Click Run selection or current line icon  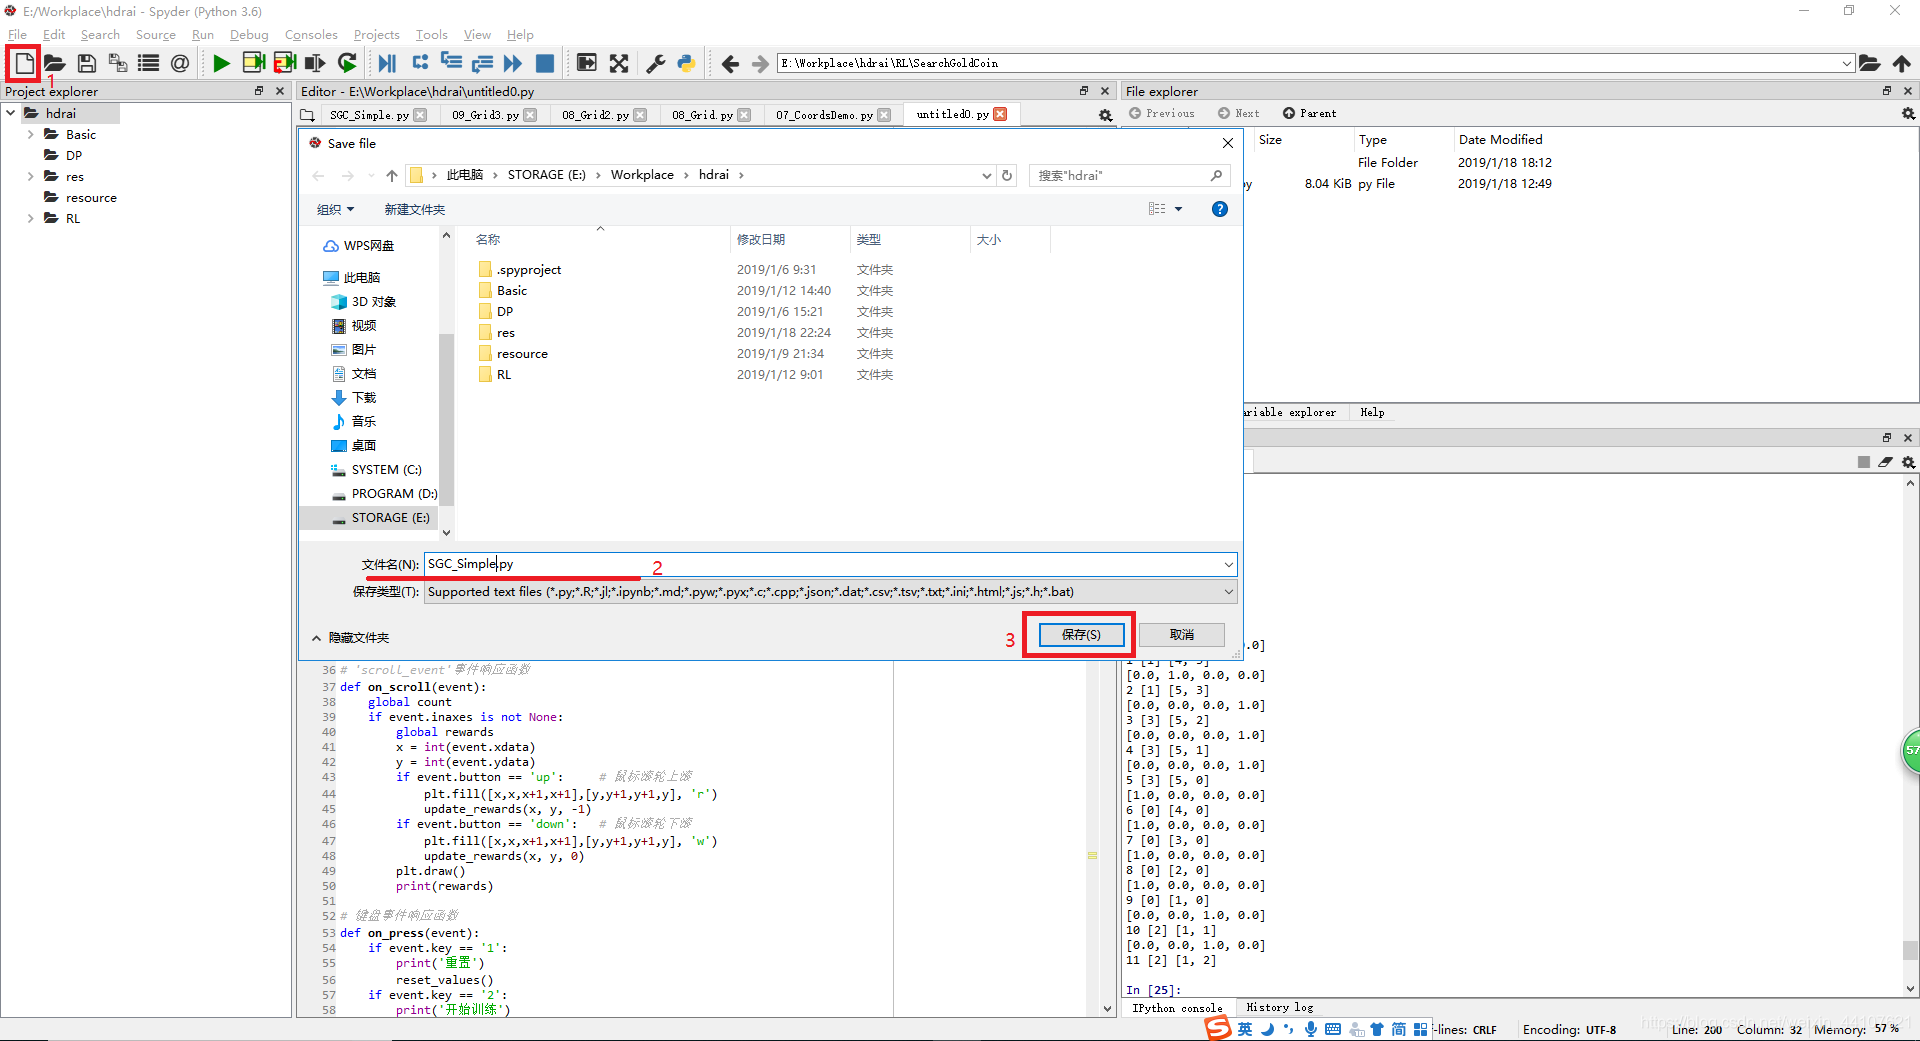(315, 64)
